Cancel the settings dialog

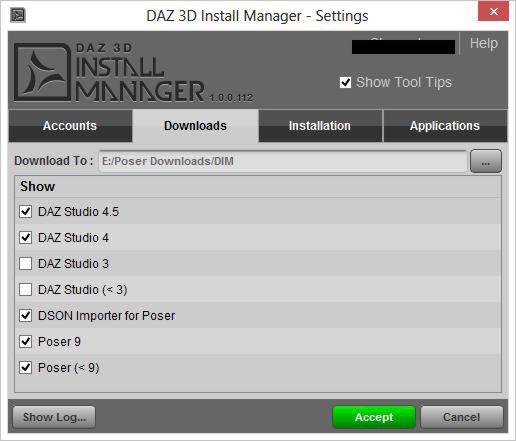pyautogui.click(x=462, y=417)
